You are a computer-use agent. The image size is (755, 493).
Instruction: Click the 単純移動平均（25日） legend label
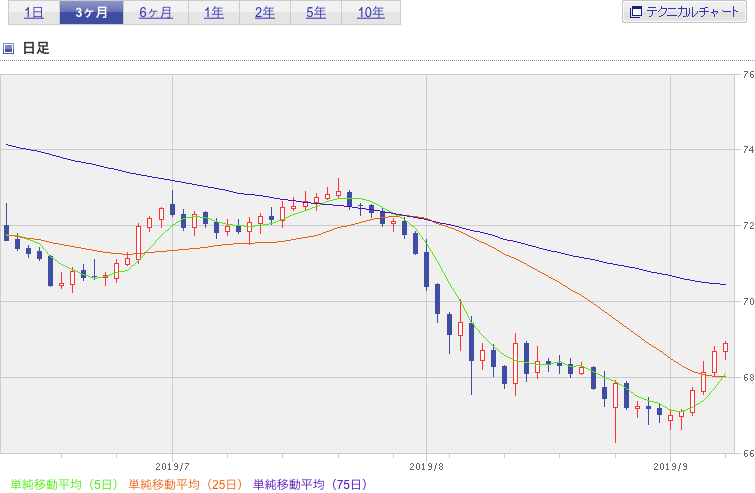[x=185, y=484]
